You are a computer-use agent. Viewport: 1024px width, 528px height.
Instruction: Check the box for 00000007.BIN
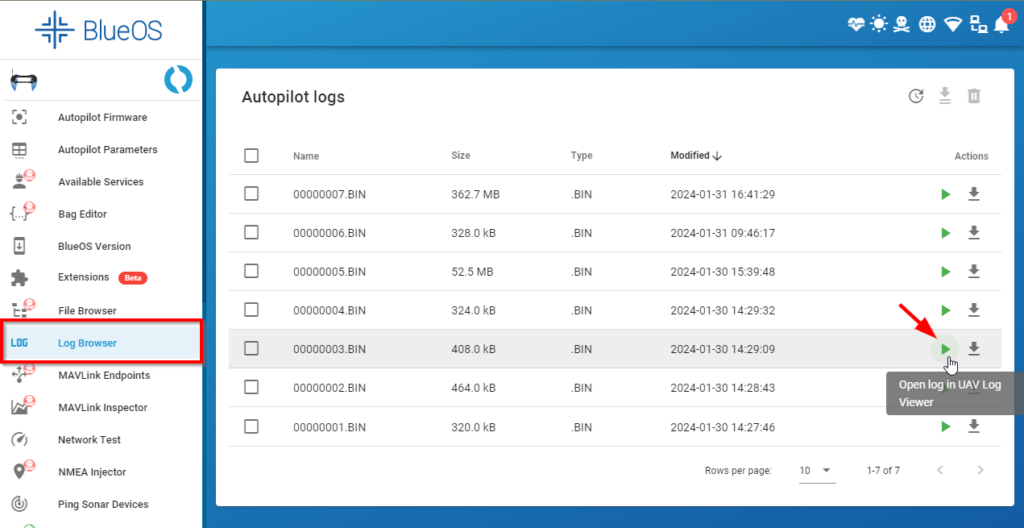(251, 194)
